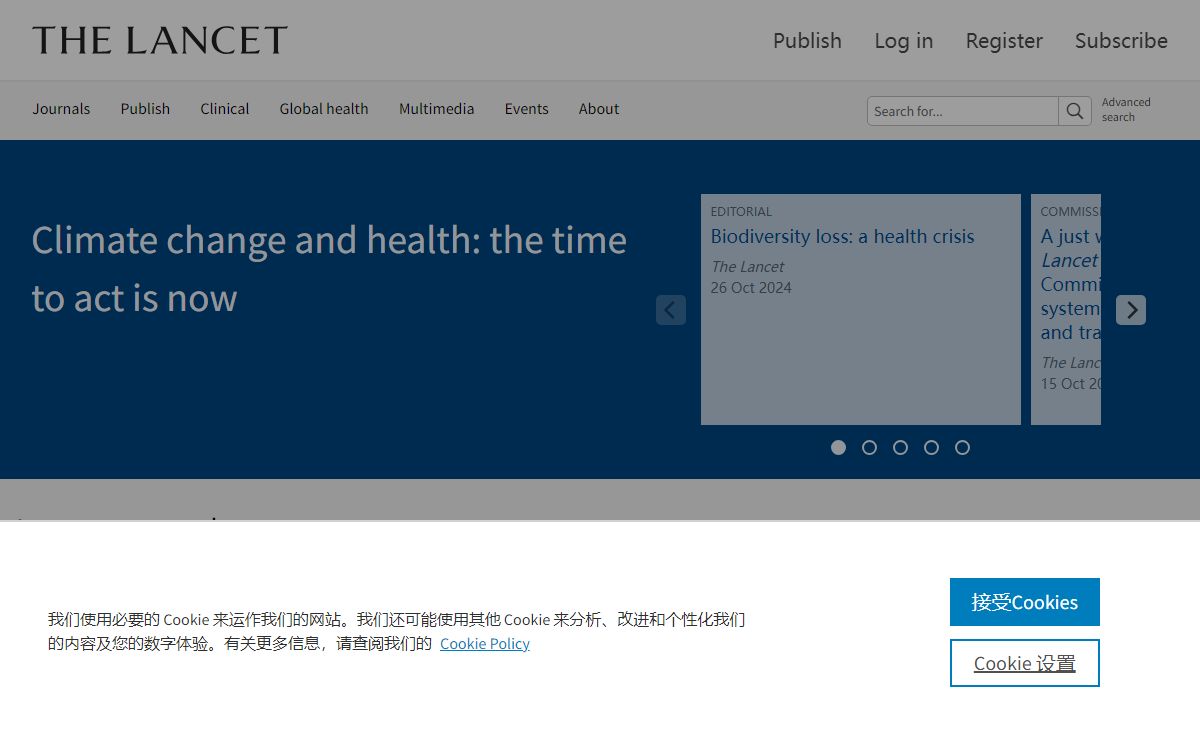Open Climate change and health headline
Image resolution: width=1200 pixels, height=740 pixels.
pyautogui.click(x=329, y=269)
